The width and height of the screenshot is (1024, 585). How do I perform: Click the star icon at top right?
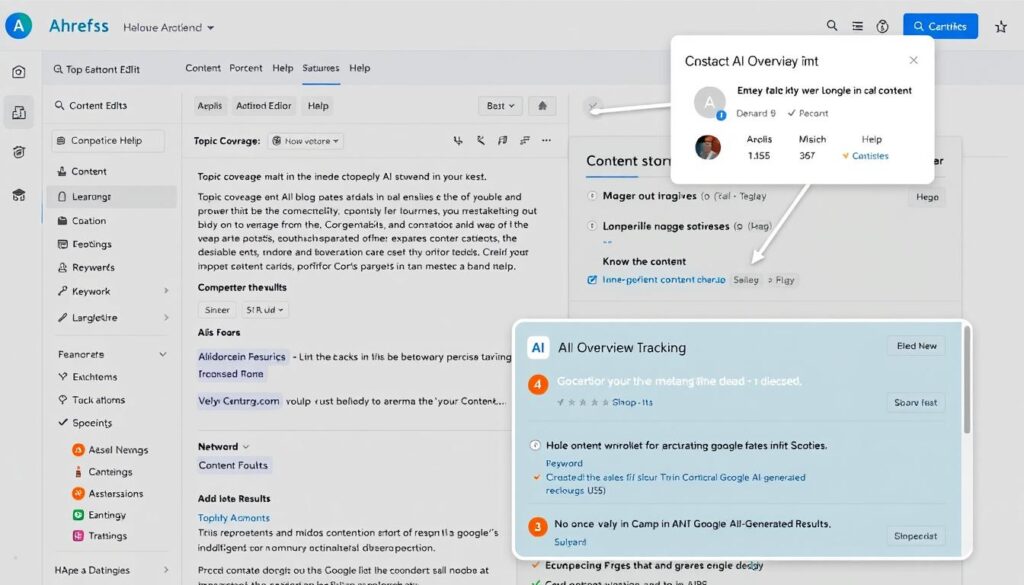click(1000, 27)
